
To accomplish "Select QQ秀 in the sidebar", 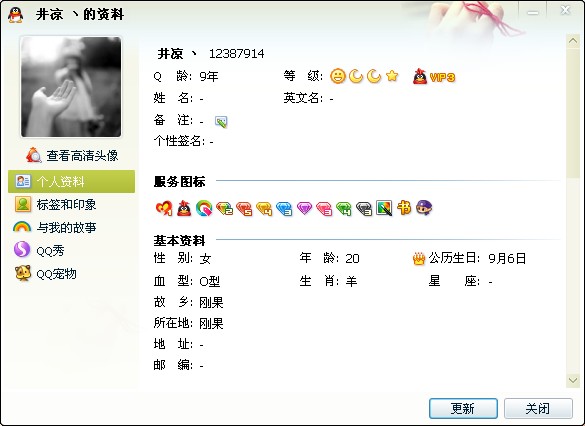I will [x=39, y=250].
